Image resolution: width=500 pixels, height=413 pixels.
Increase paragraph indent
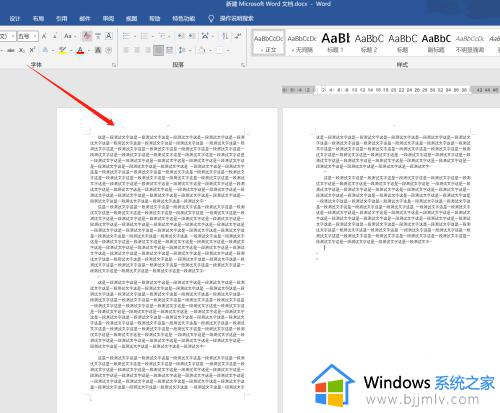(192, 36)
